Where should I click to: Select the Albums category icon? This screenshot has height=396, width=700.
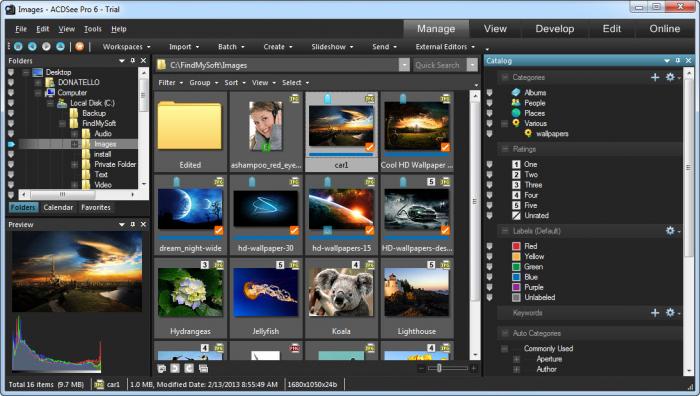(x=516, y=92)
